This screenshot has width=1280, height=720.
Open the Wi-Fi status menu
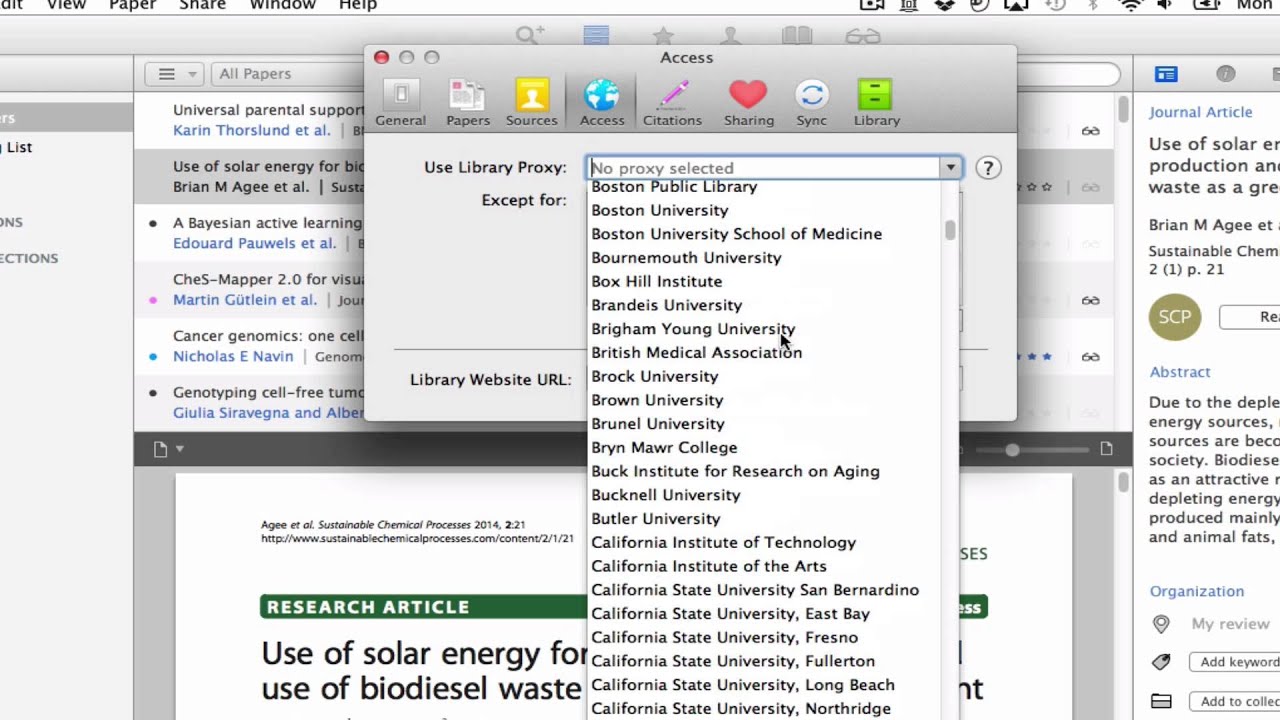[x=1131, y=6]
